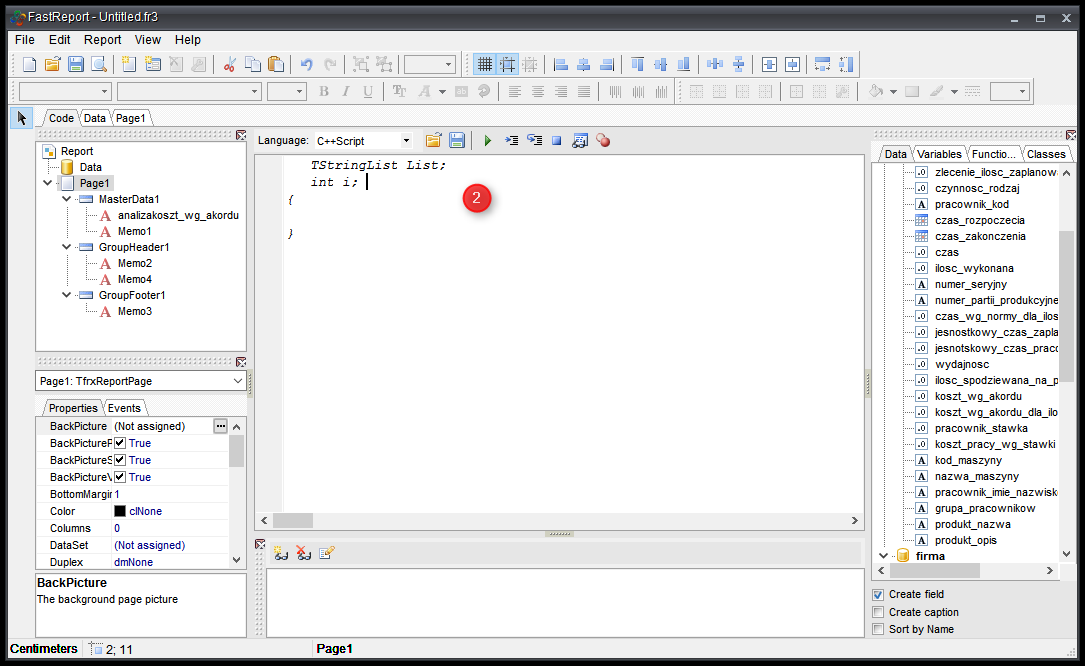Enable the Create caption checkbox
The width and height of the screenshot is (1085, 666).
coord(879,612)
